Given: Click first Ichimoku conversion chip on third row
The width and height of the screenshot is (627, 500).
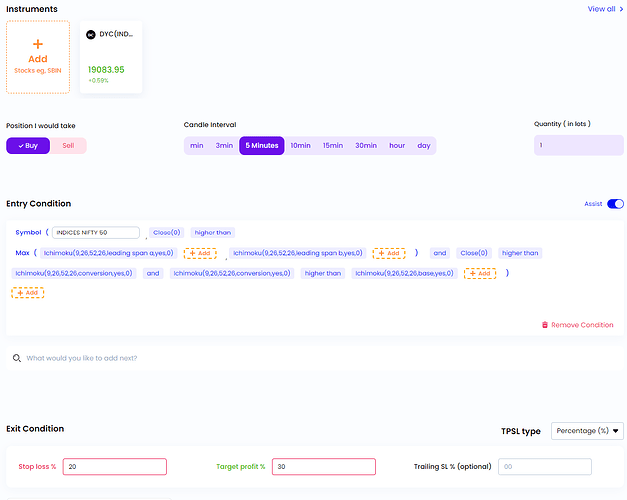Looking at the screenshot, I should (74, 274).
